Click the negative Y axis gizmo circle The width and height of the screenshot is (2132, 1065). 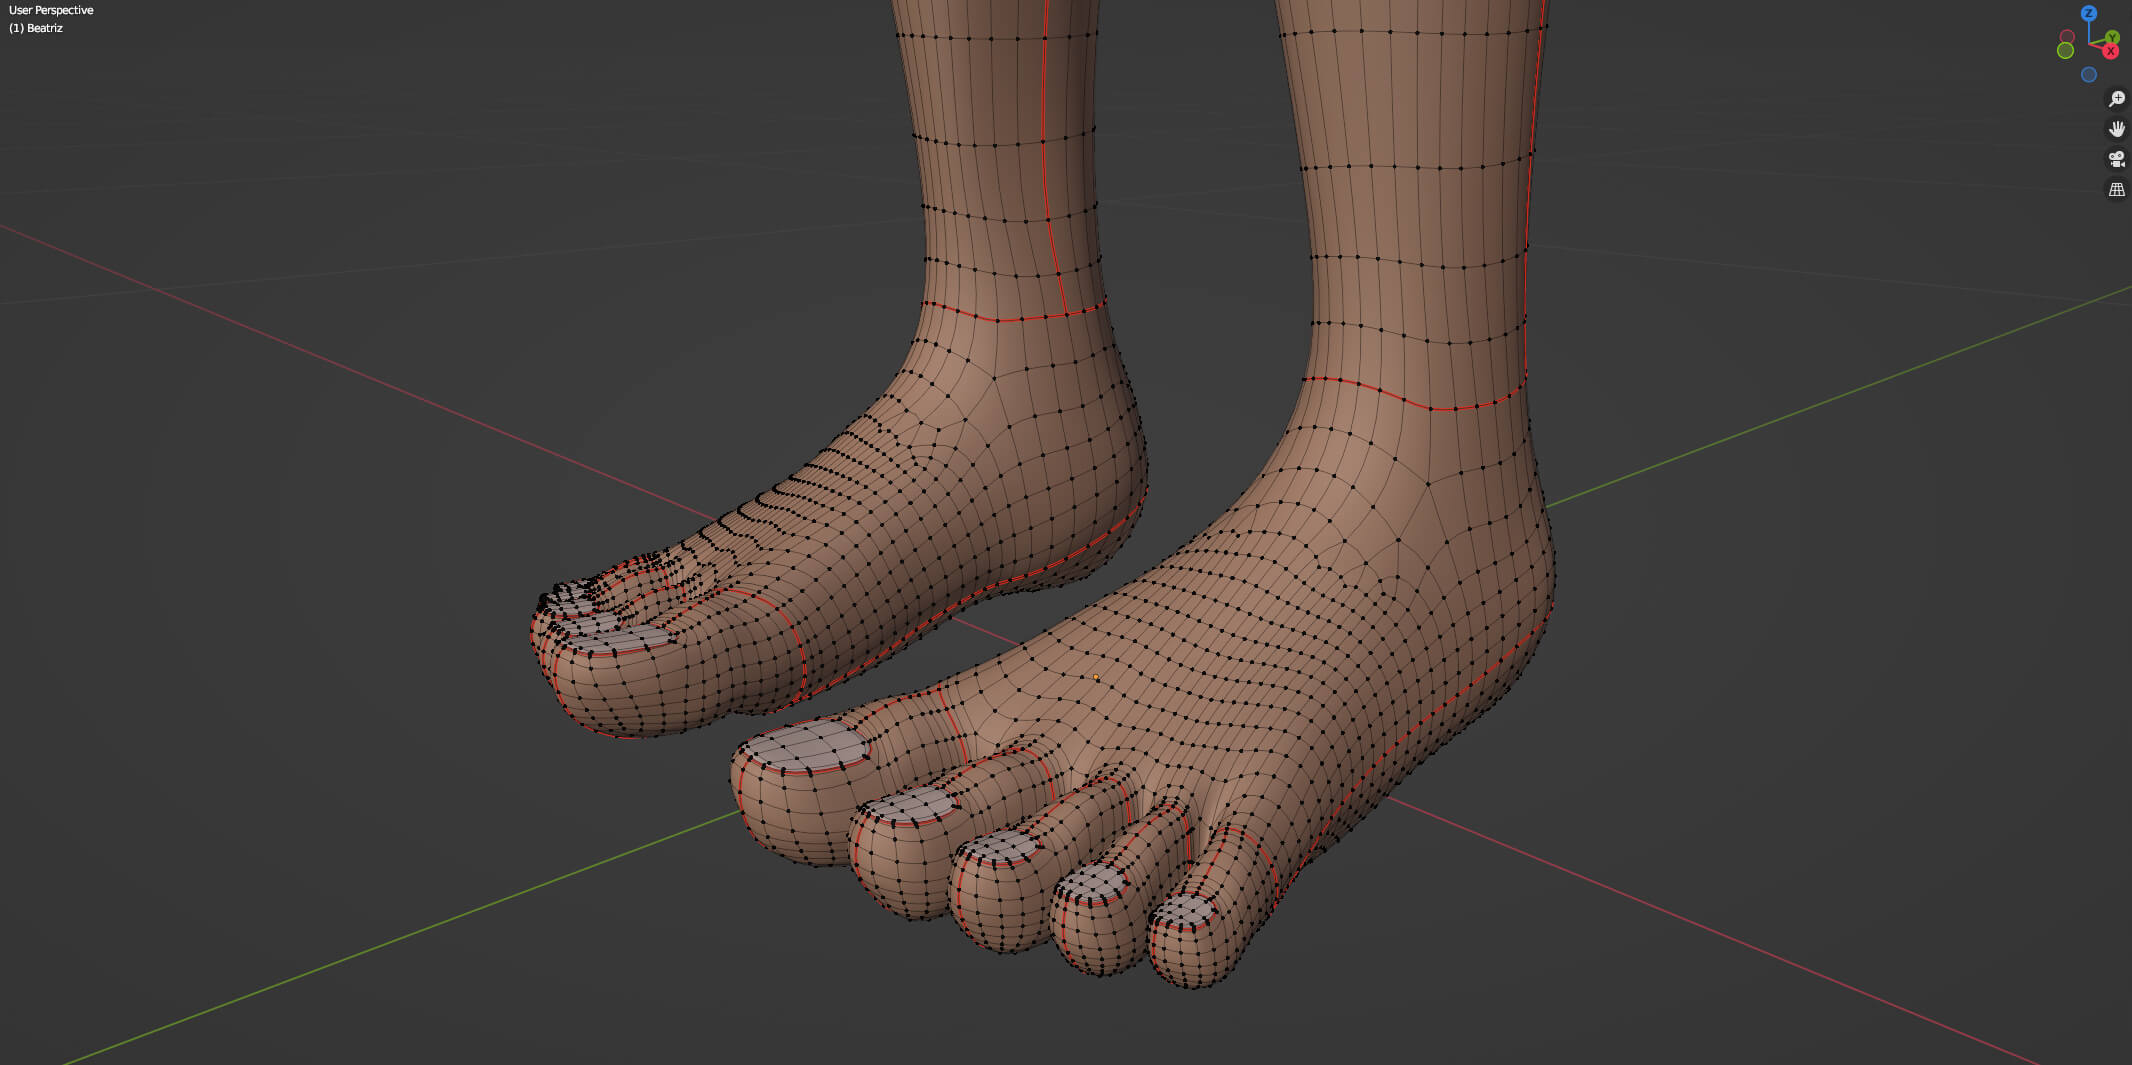[x=2065, y=51]
